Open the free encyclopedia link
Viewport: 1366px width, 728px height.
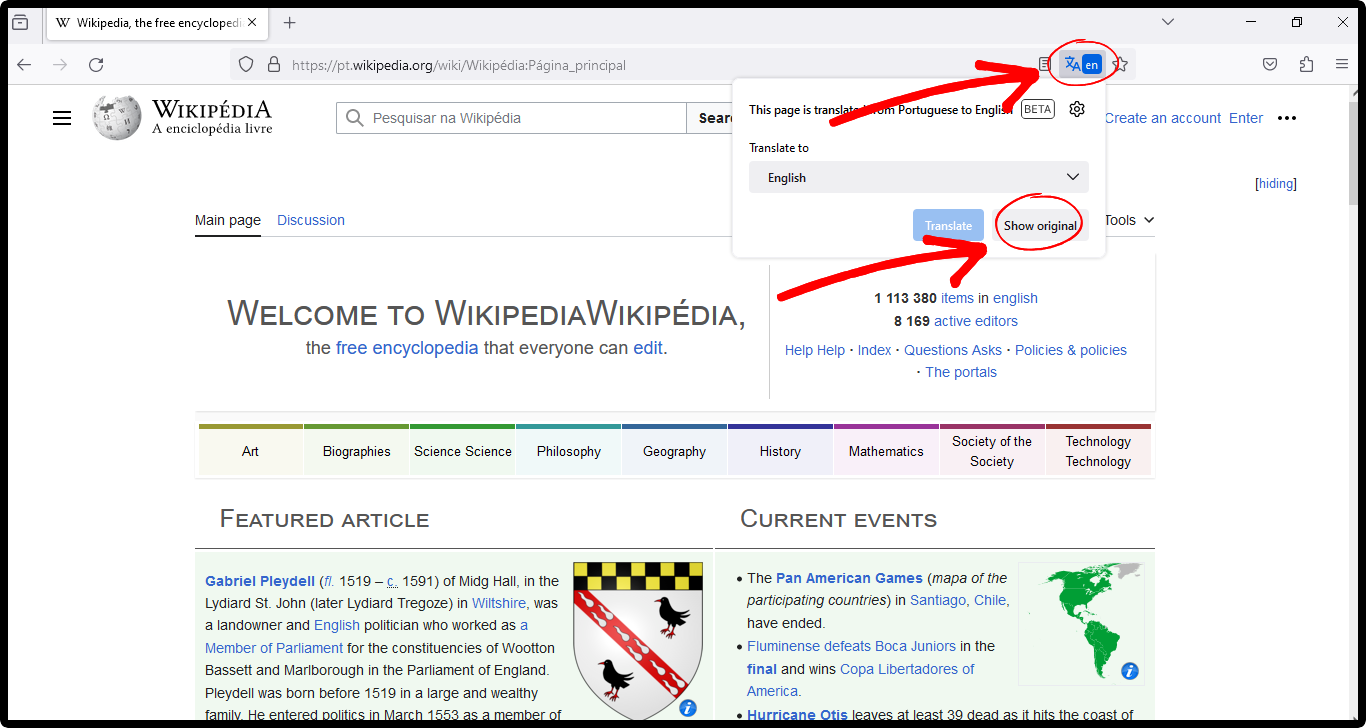pyautogui.click(x=407, y=348)
